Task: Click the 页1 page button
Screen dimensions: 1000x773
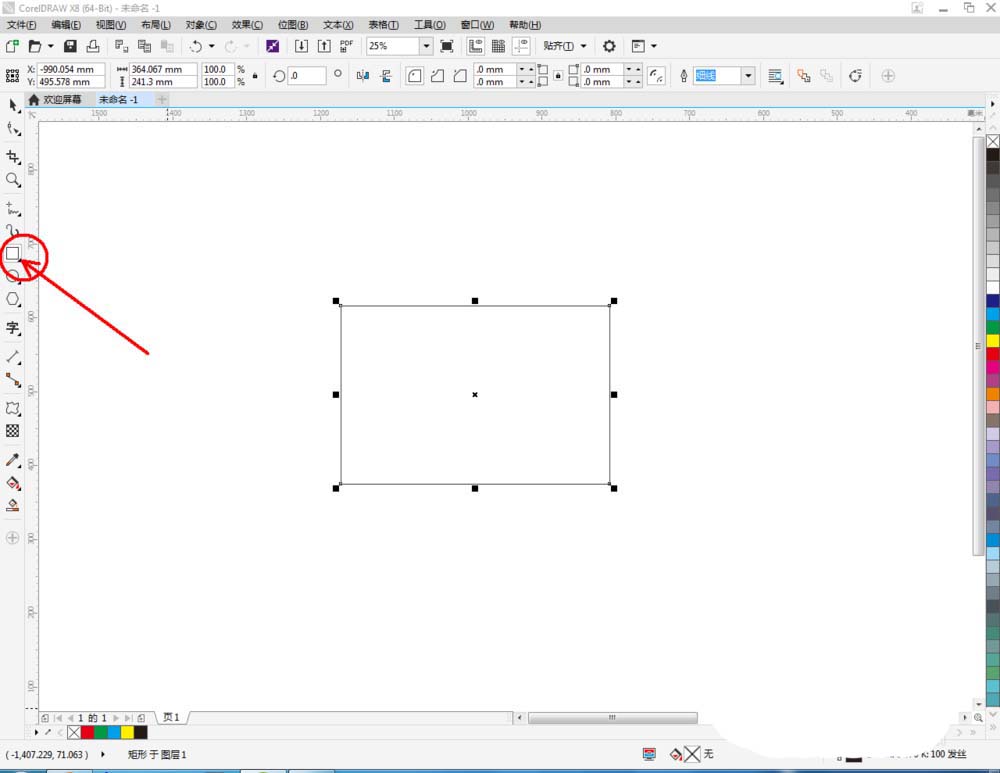Action: coord(171,717)
